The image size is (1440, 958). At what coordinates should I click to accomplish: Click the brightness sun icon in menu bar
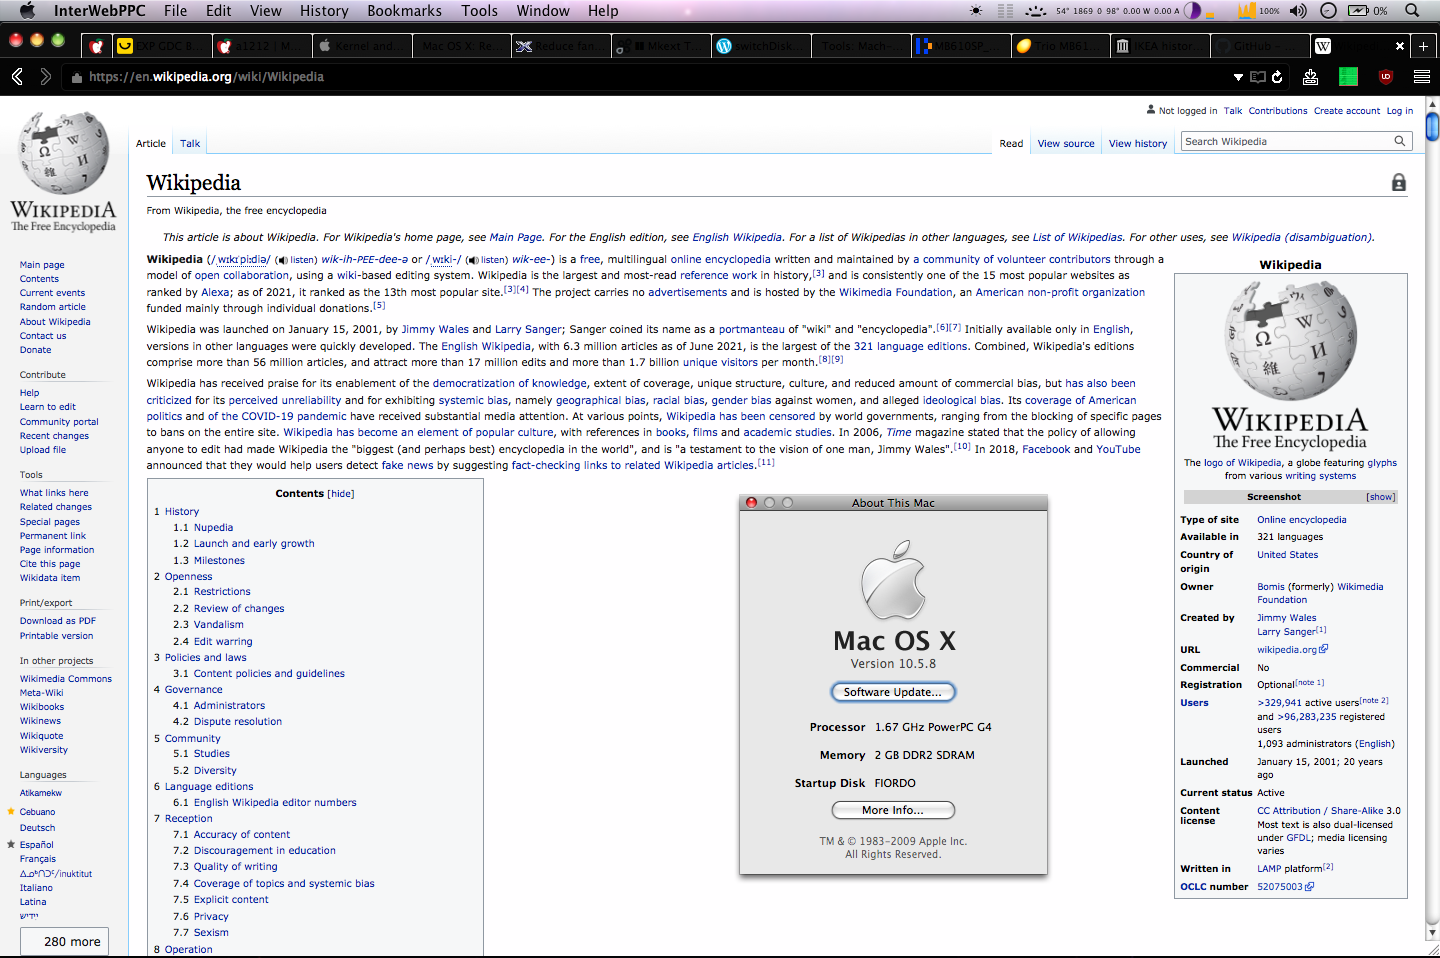[x=976, y=10]
